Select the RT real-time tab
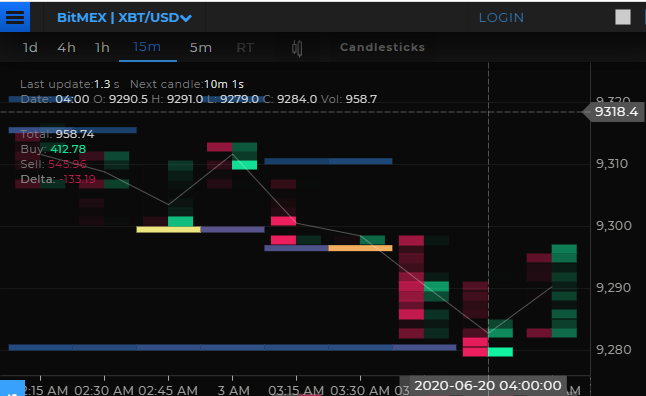 click(245, 48)
